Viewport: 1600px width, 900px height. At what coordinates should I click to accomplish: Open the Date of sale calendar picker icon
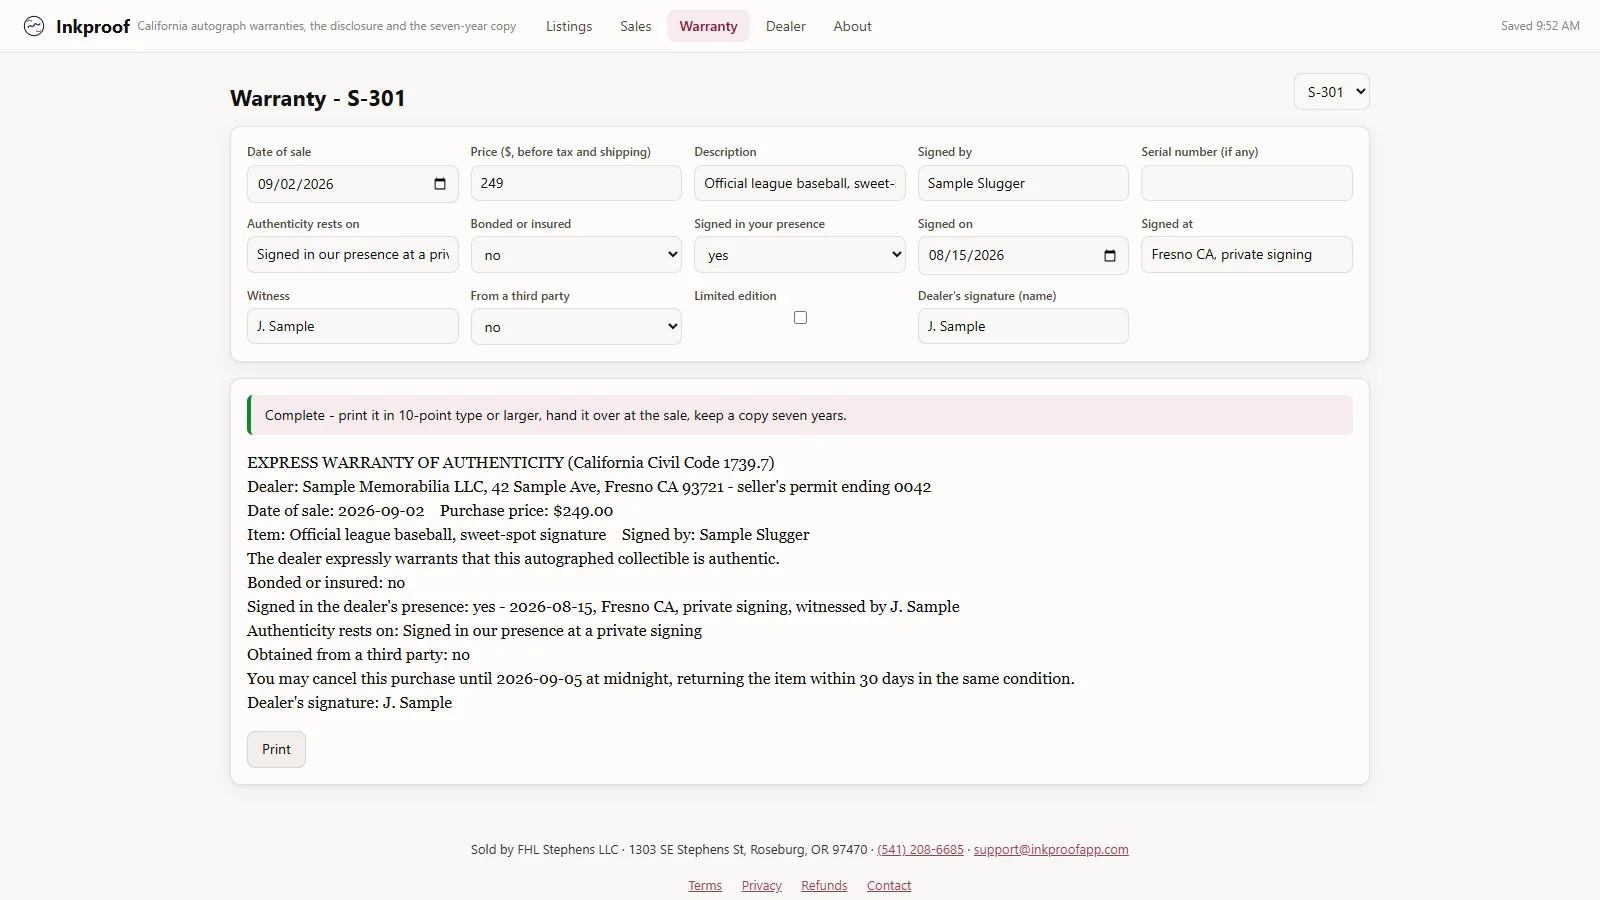point(440,184)
